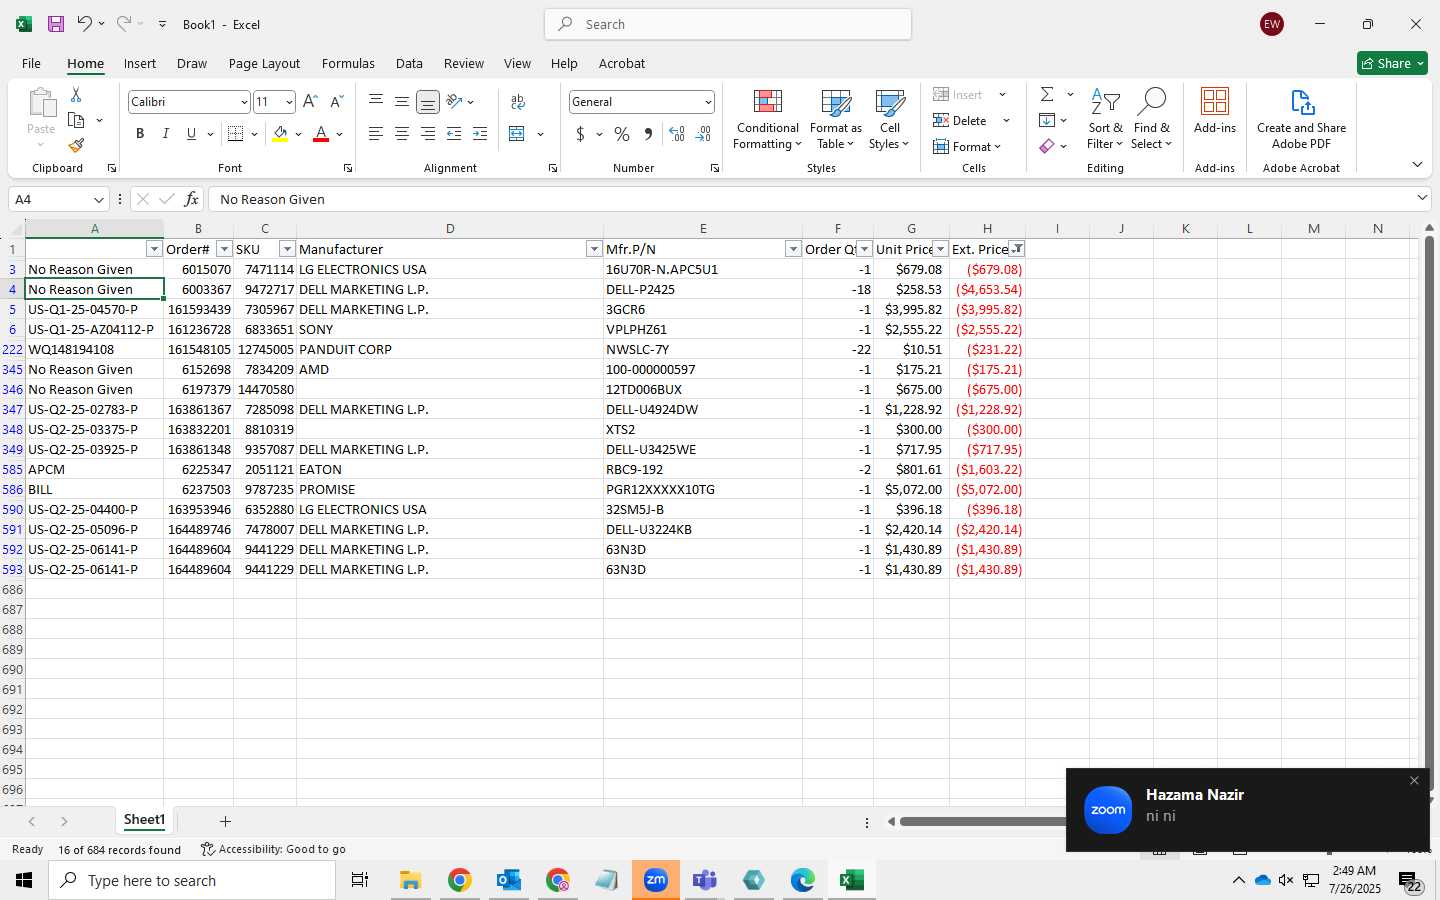
Task: Align cell text right
Action: (428, 134)
